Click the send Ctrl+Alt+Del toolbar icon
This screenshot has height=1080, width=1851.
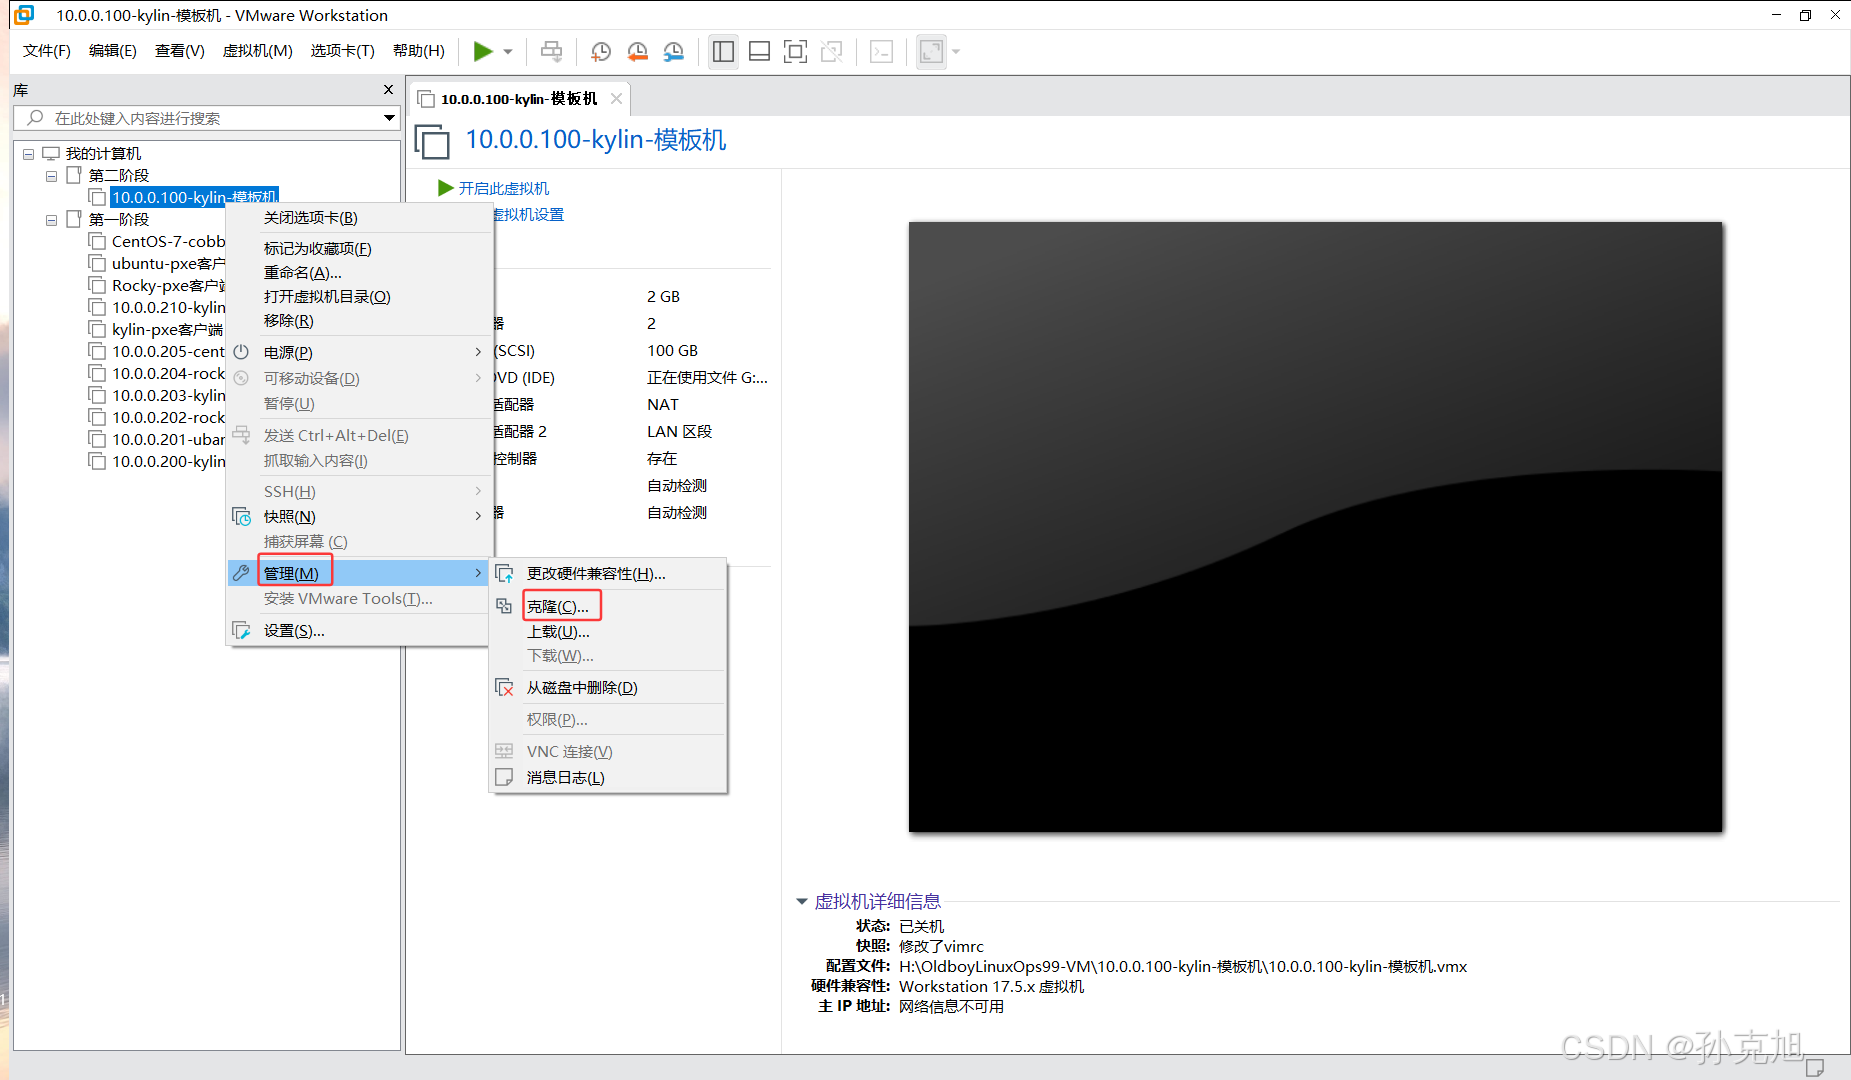(x=551, y=51)
